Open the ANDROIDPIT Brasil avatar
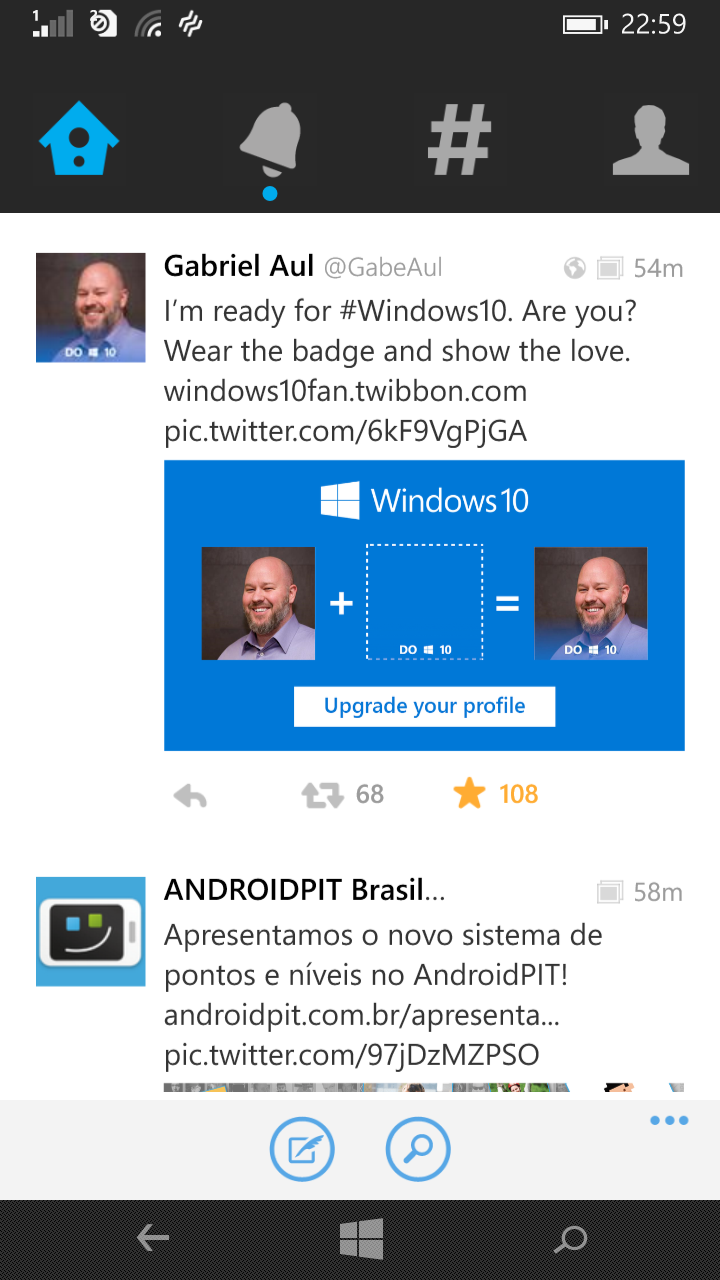The image size is (720, 1280). [91, 932]
